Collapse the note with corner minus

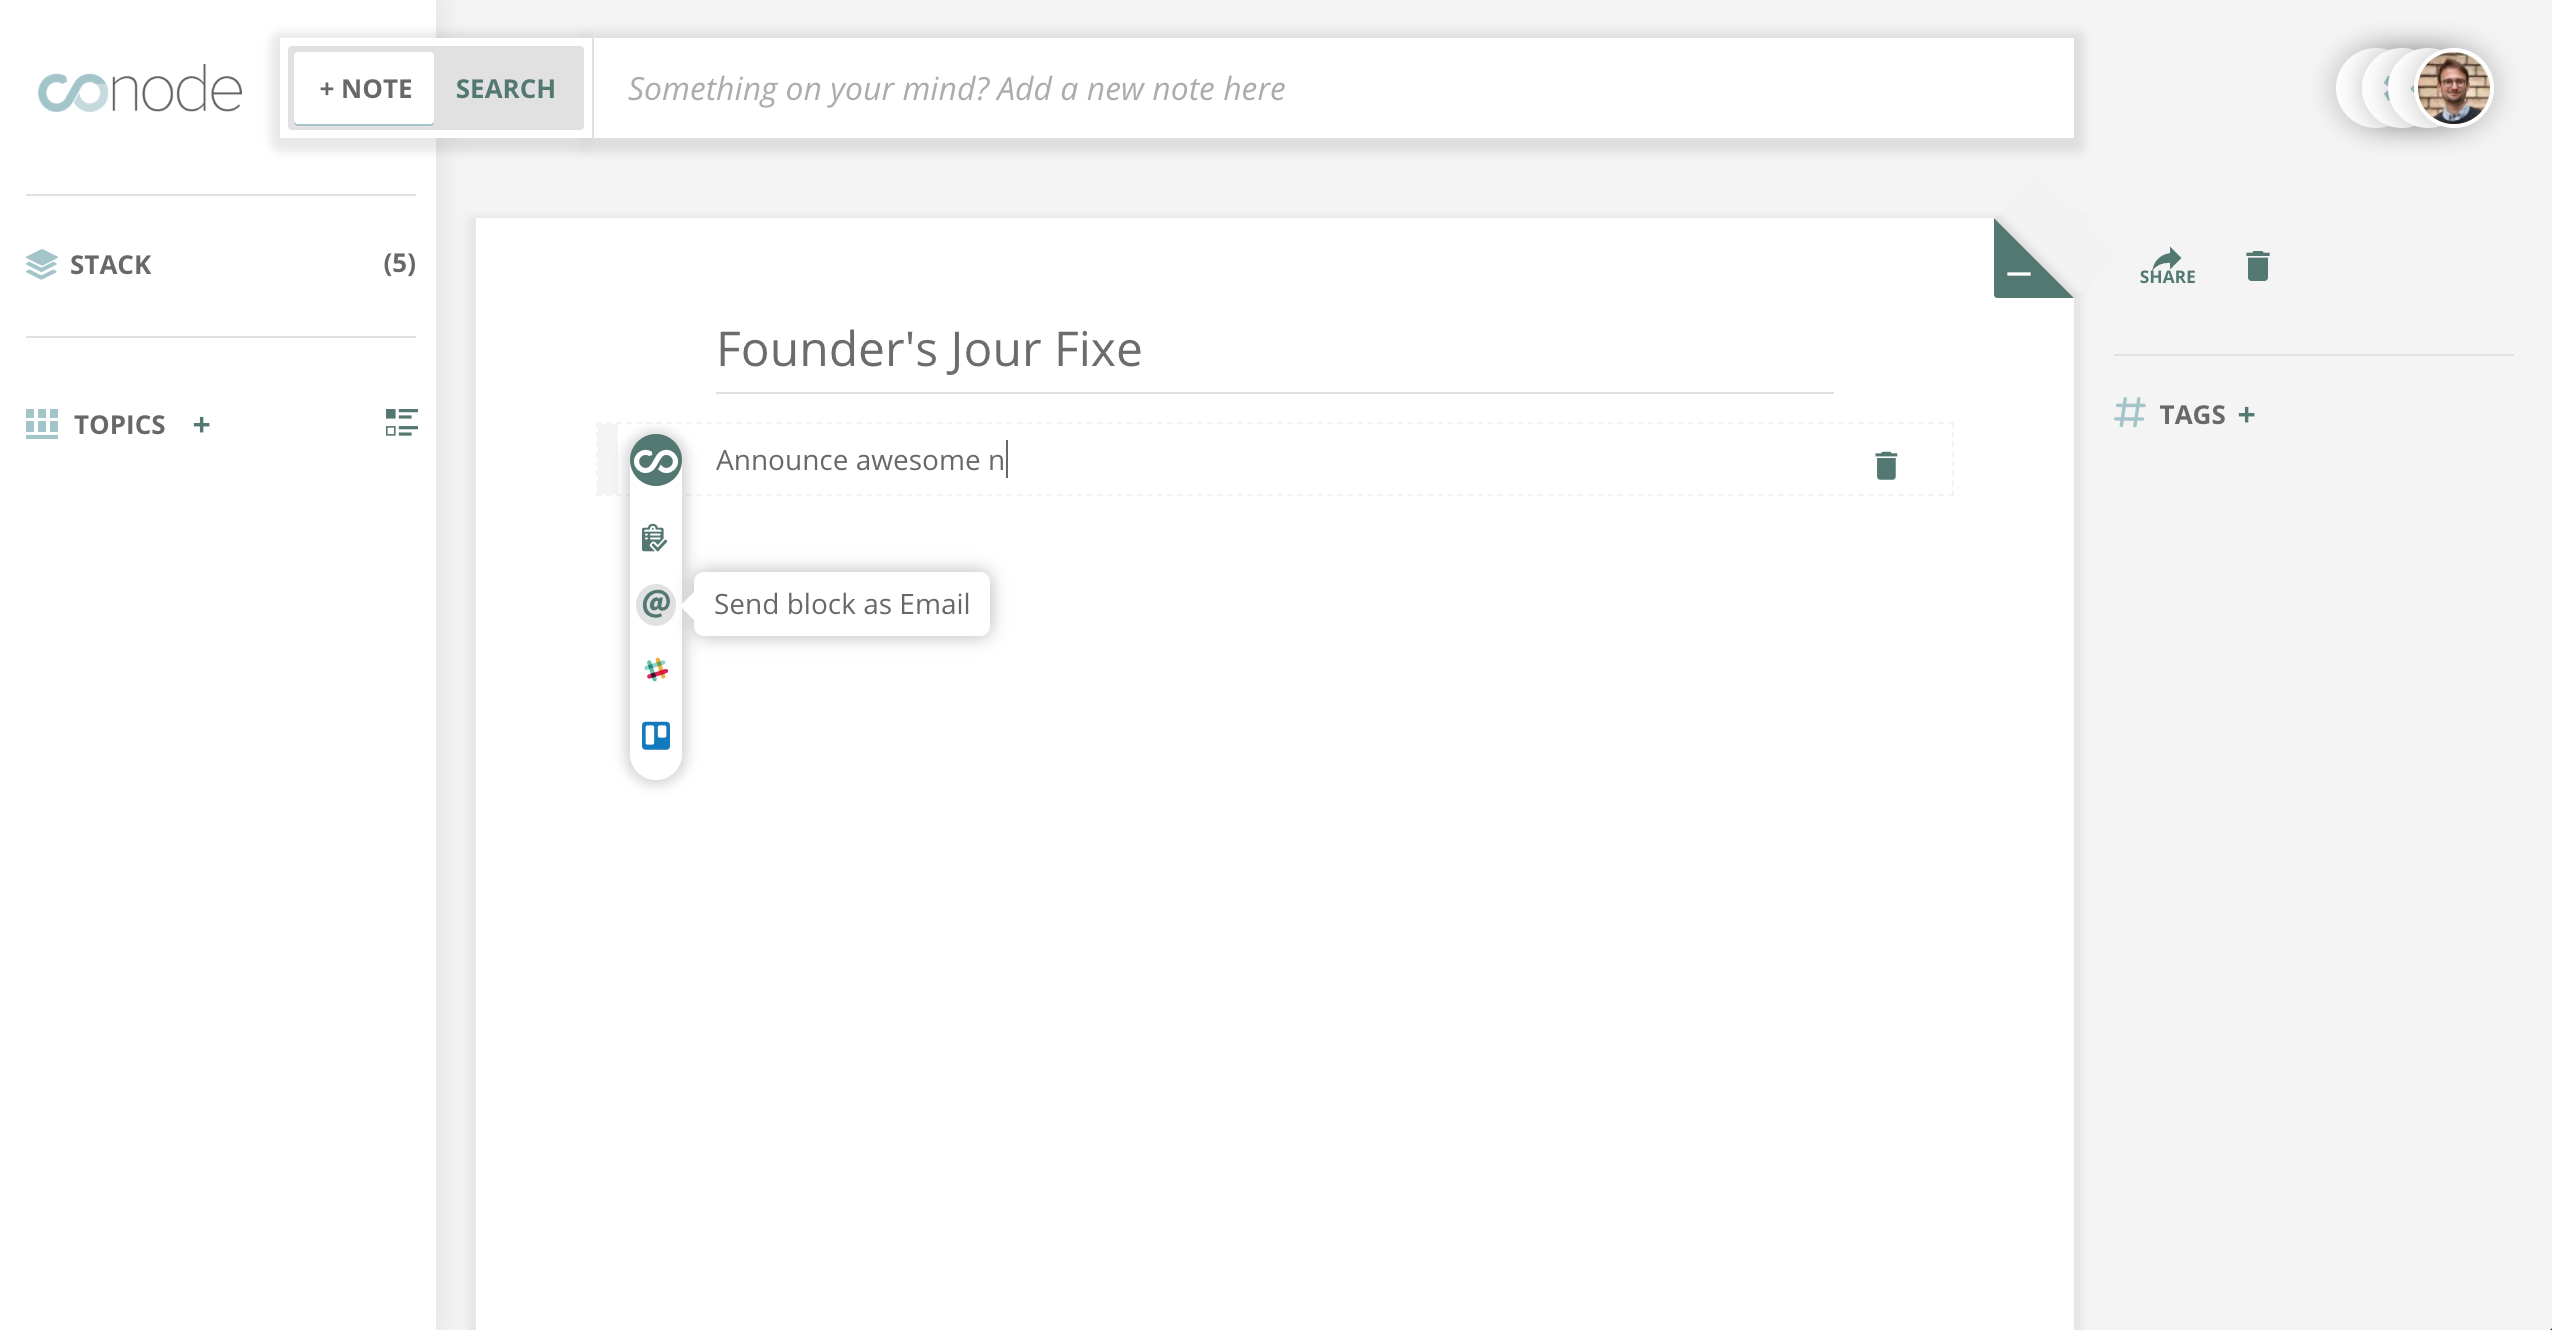click(x=2020, y=272)
